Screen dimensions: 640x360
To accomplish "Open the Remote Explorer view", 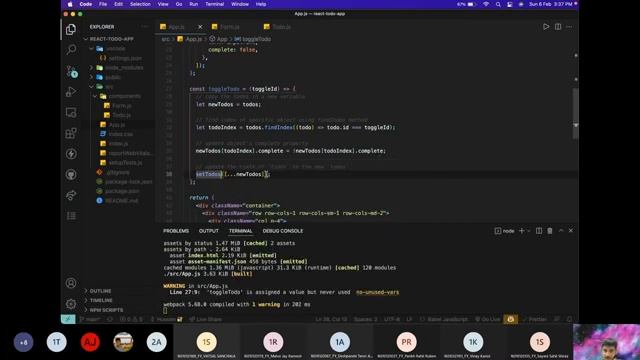I will coord(71,112).
